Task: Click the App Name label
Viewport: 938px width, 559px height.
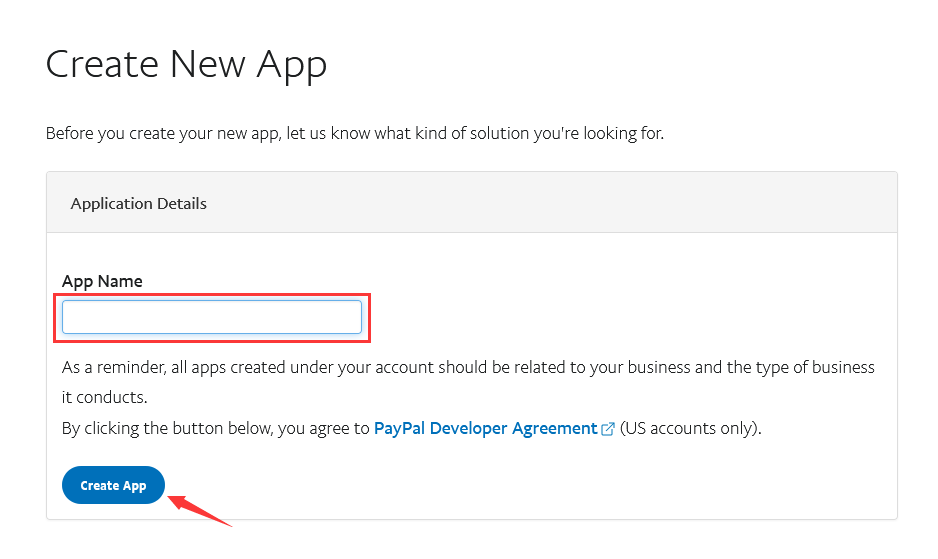Action: pyautogui.click(x=102, y=281)
